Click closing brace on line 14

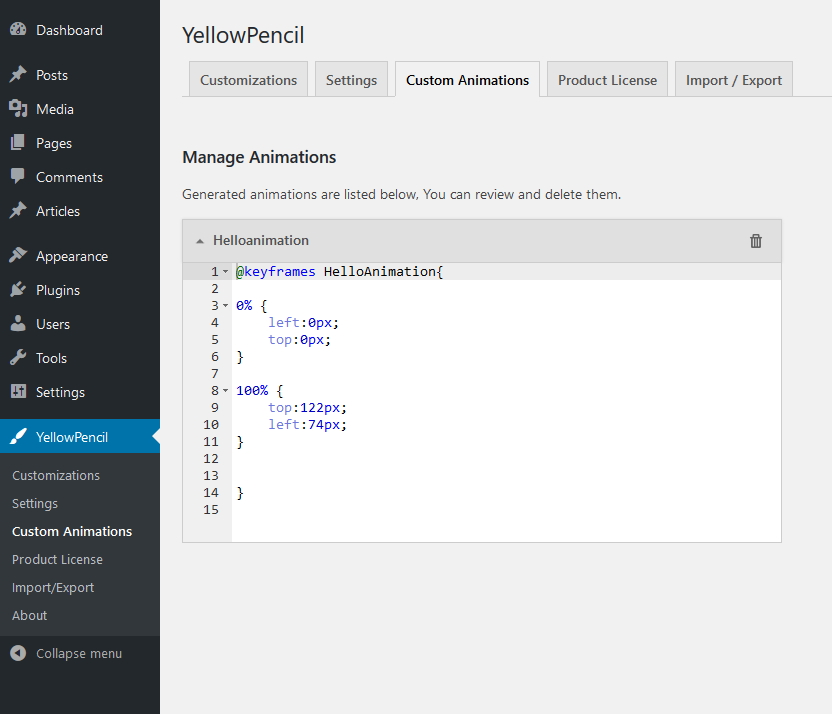(240, 493)
